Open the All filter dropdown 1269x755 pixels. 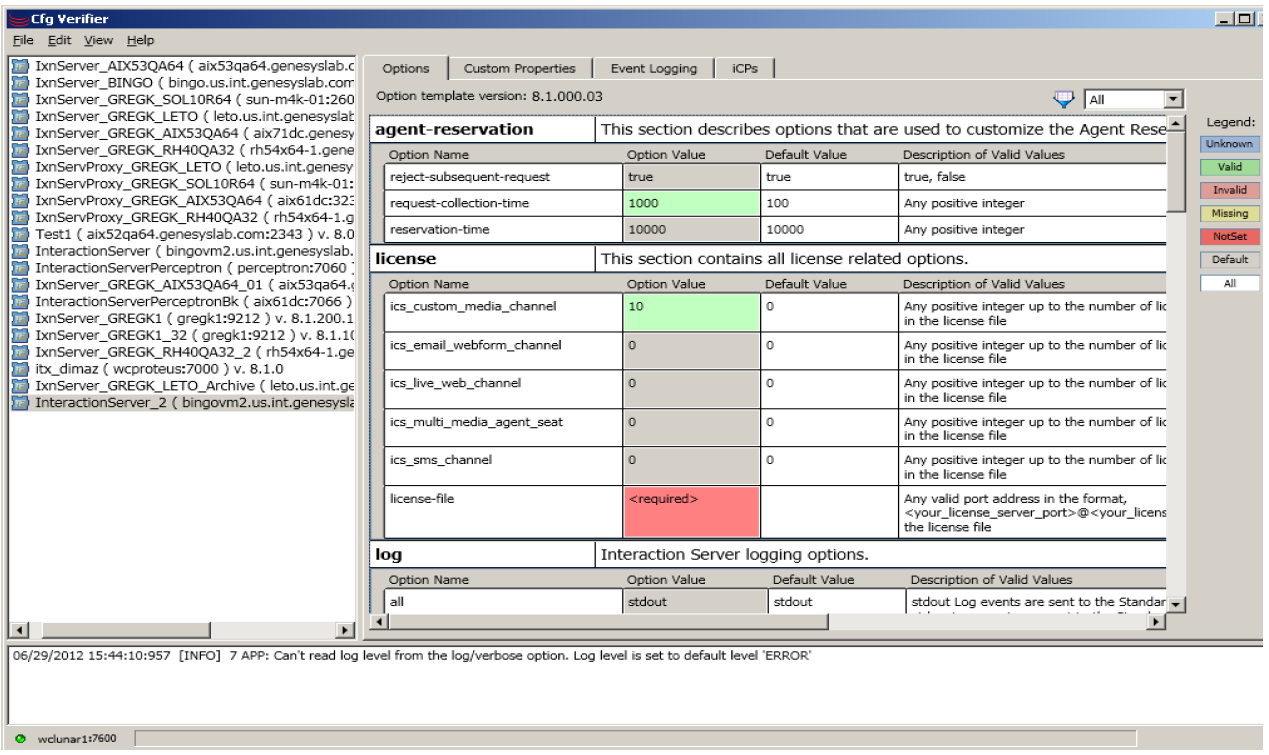tap(1174, 100)
